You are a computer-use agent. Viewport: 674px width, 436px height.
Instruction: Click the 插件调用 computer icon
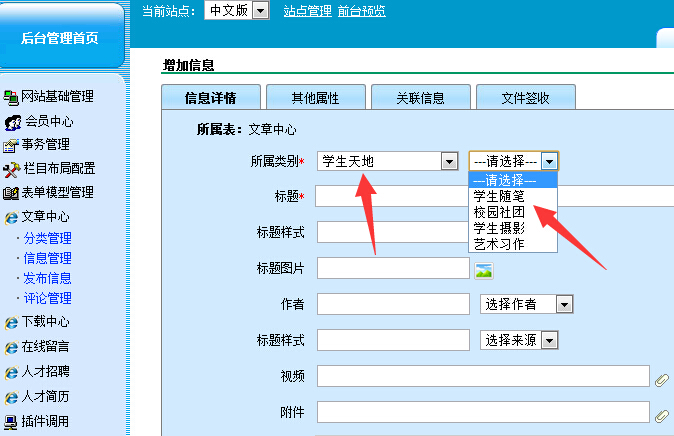(12, 421)
